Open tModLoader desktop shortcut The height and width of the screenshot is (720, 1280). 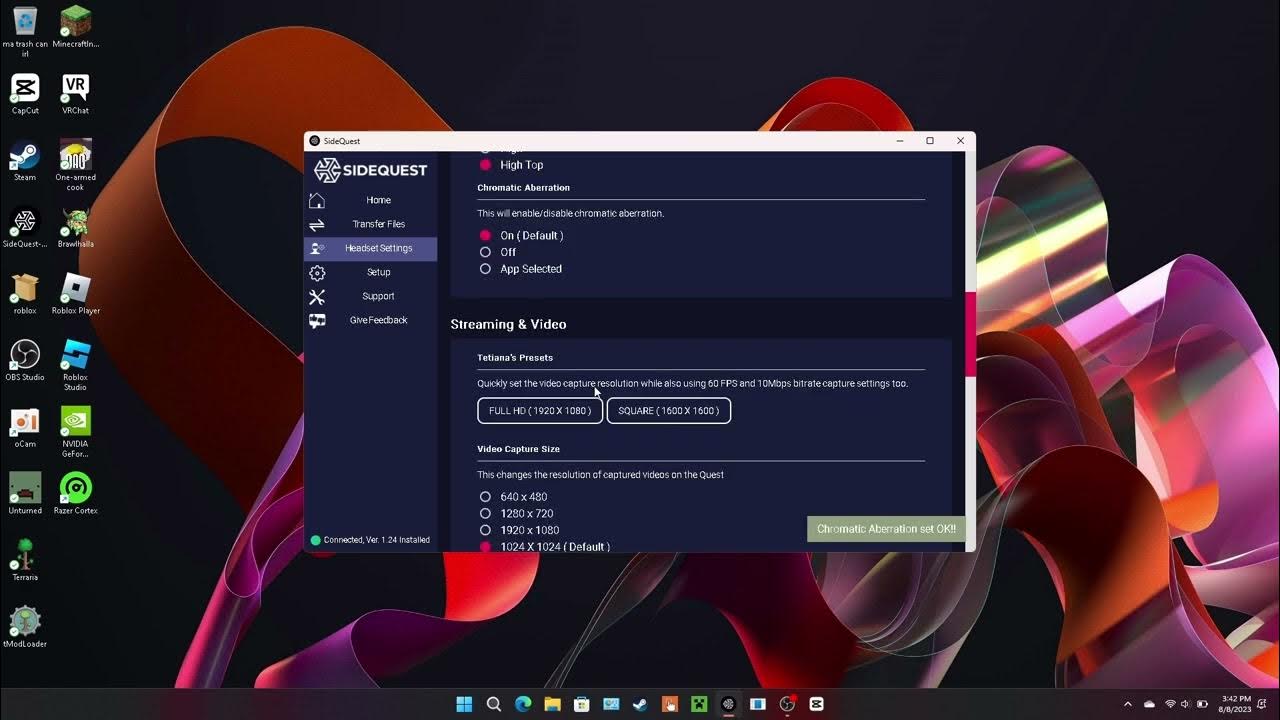(x=25, y=628)
